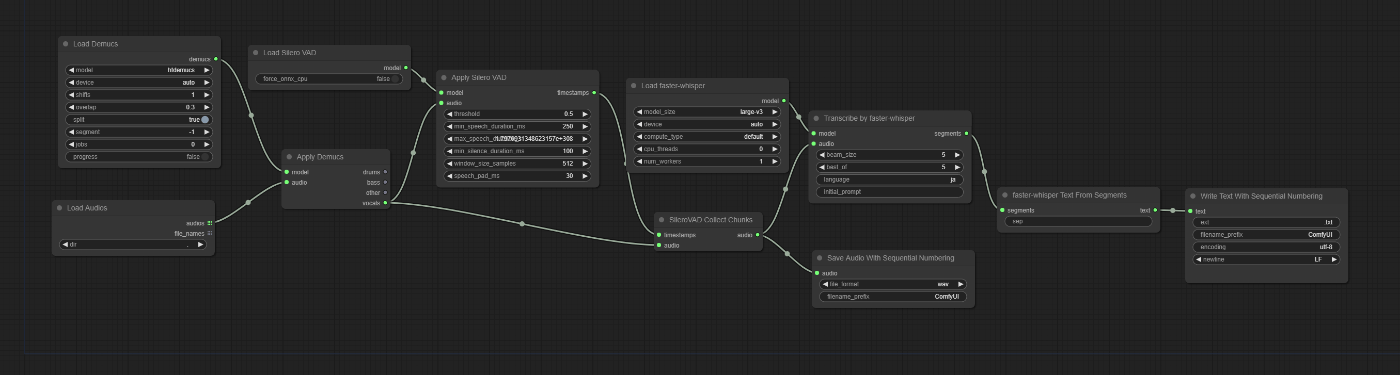Screen dimensions: 1400x375
Task: Click the audios output socket on Load Audios
Action: 210,223
